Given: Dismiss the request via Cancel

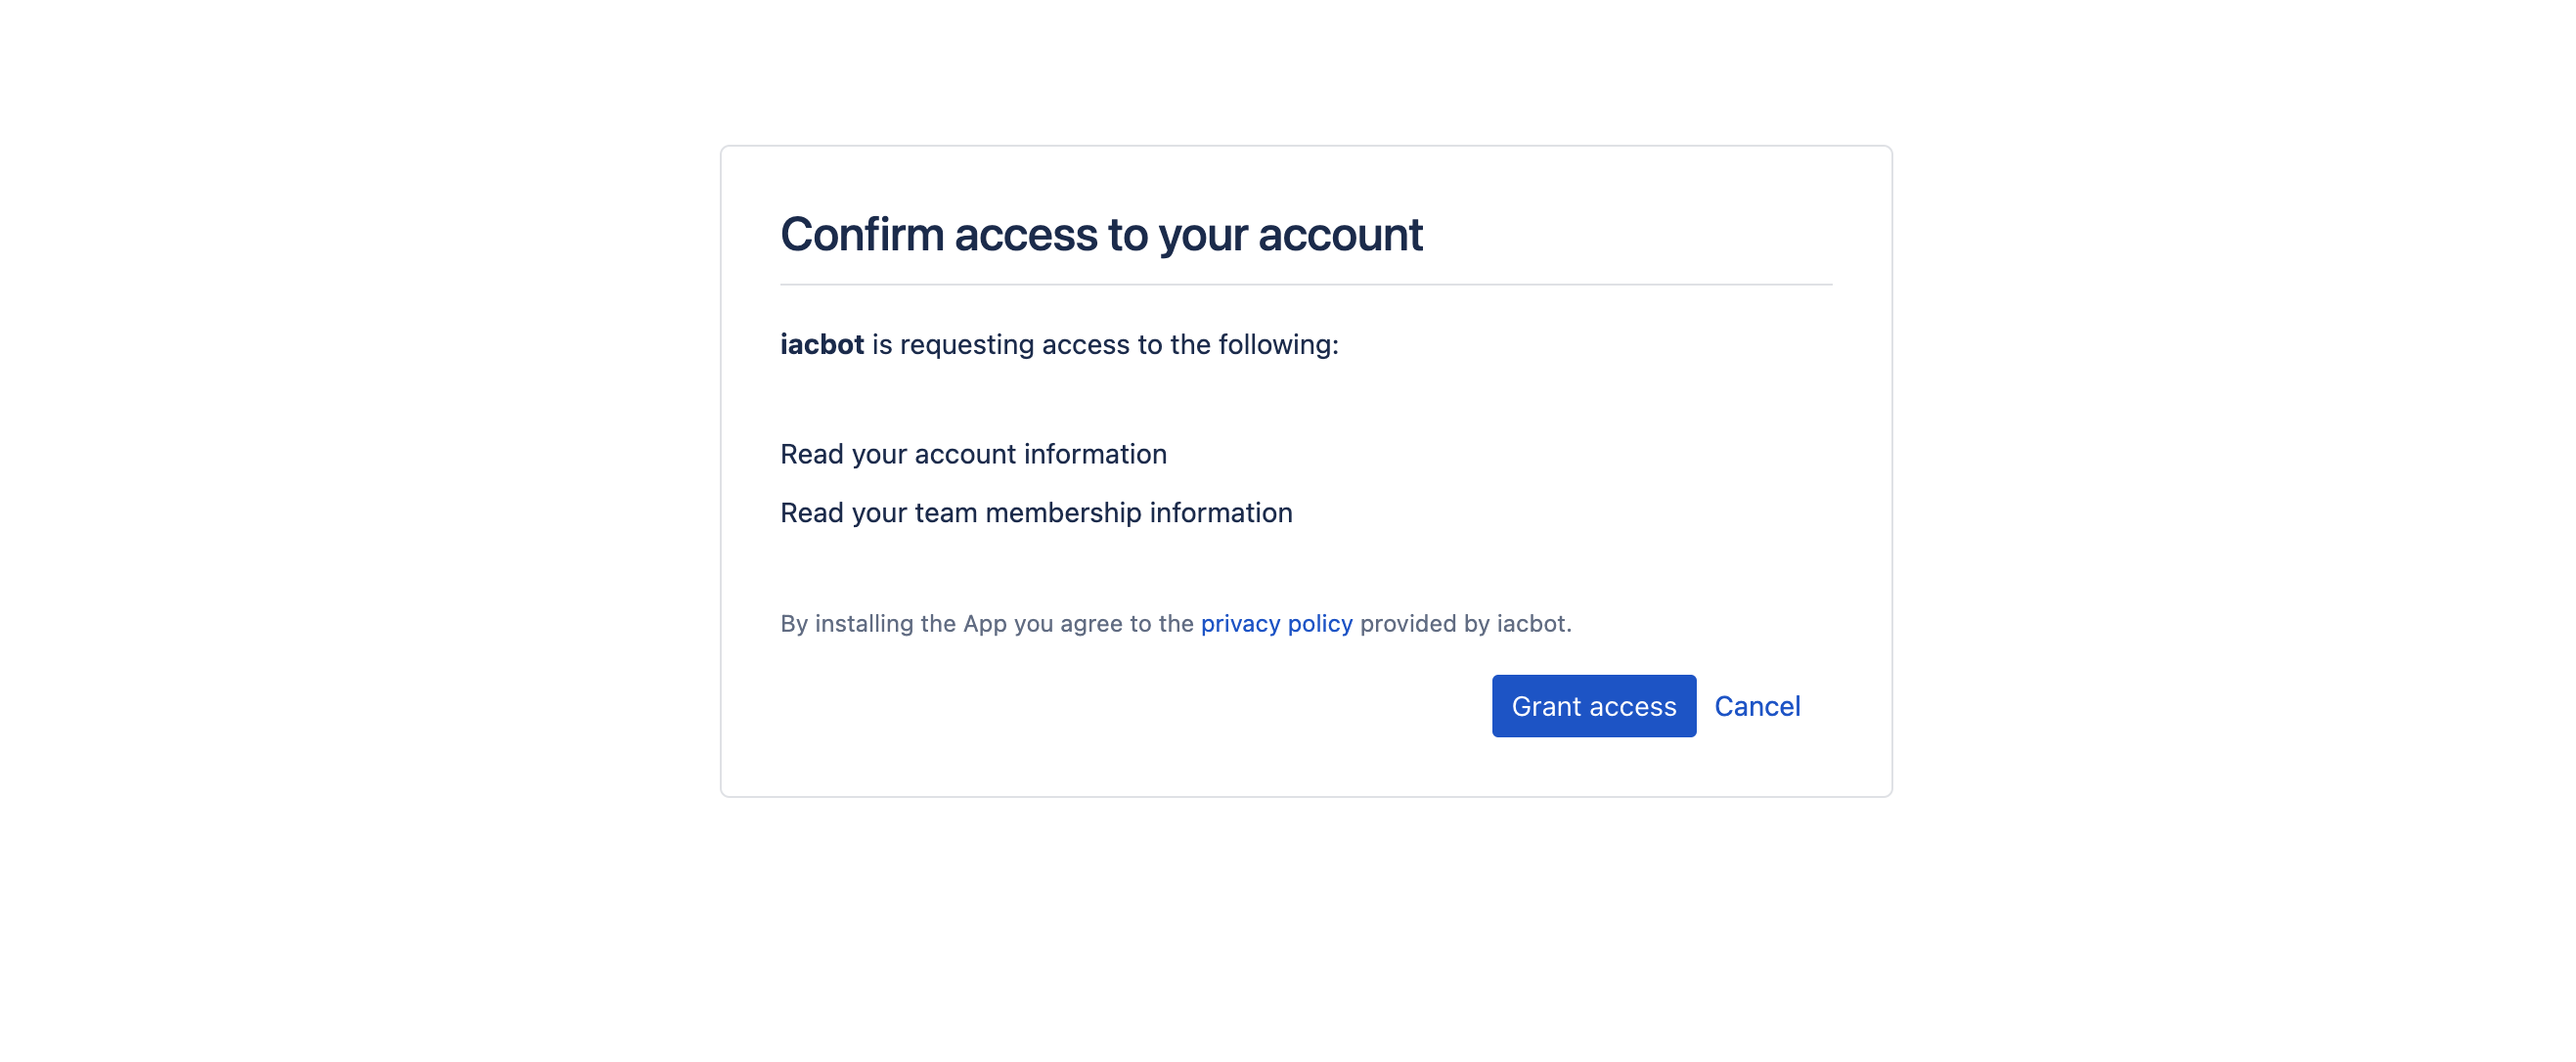Looking at the screenshot, I should [x=1757, y=706].
